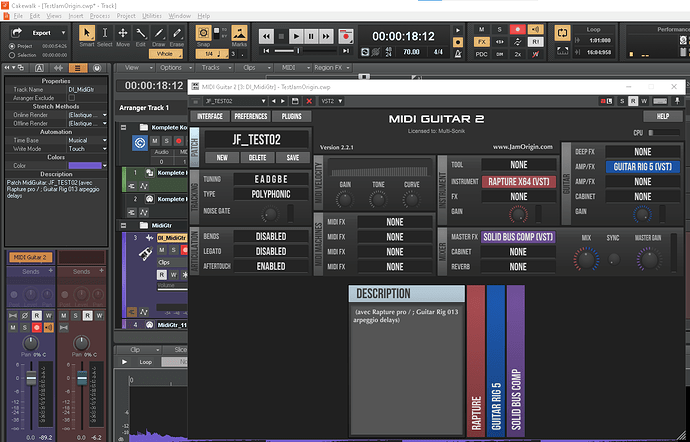Activate the Move tool
Viewport: 690px width, 442px height.
click(x=123, y=33)
